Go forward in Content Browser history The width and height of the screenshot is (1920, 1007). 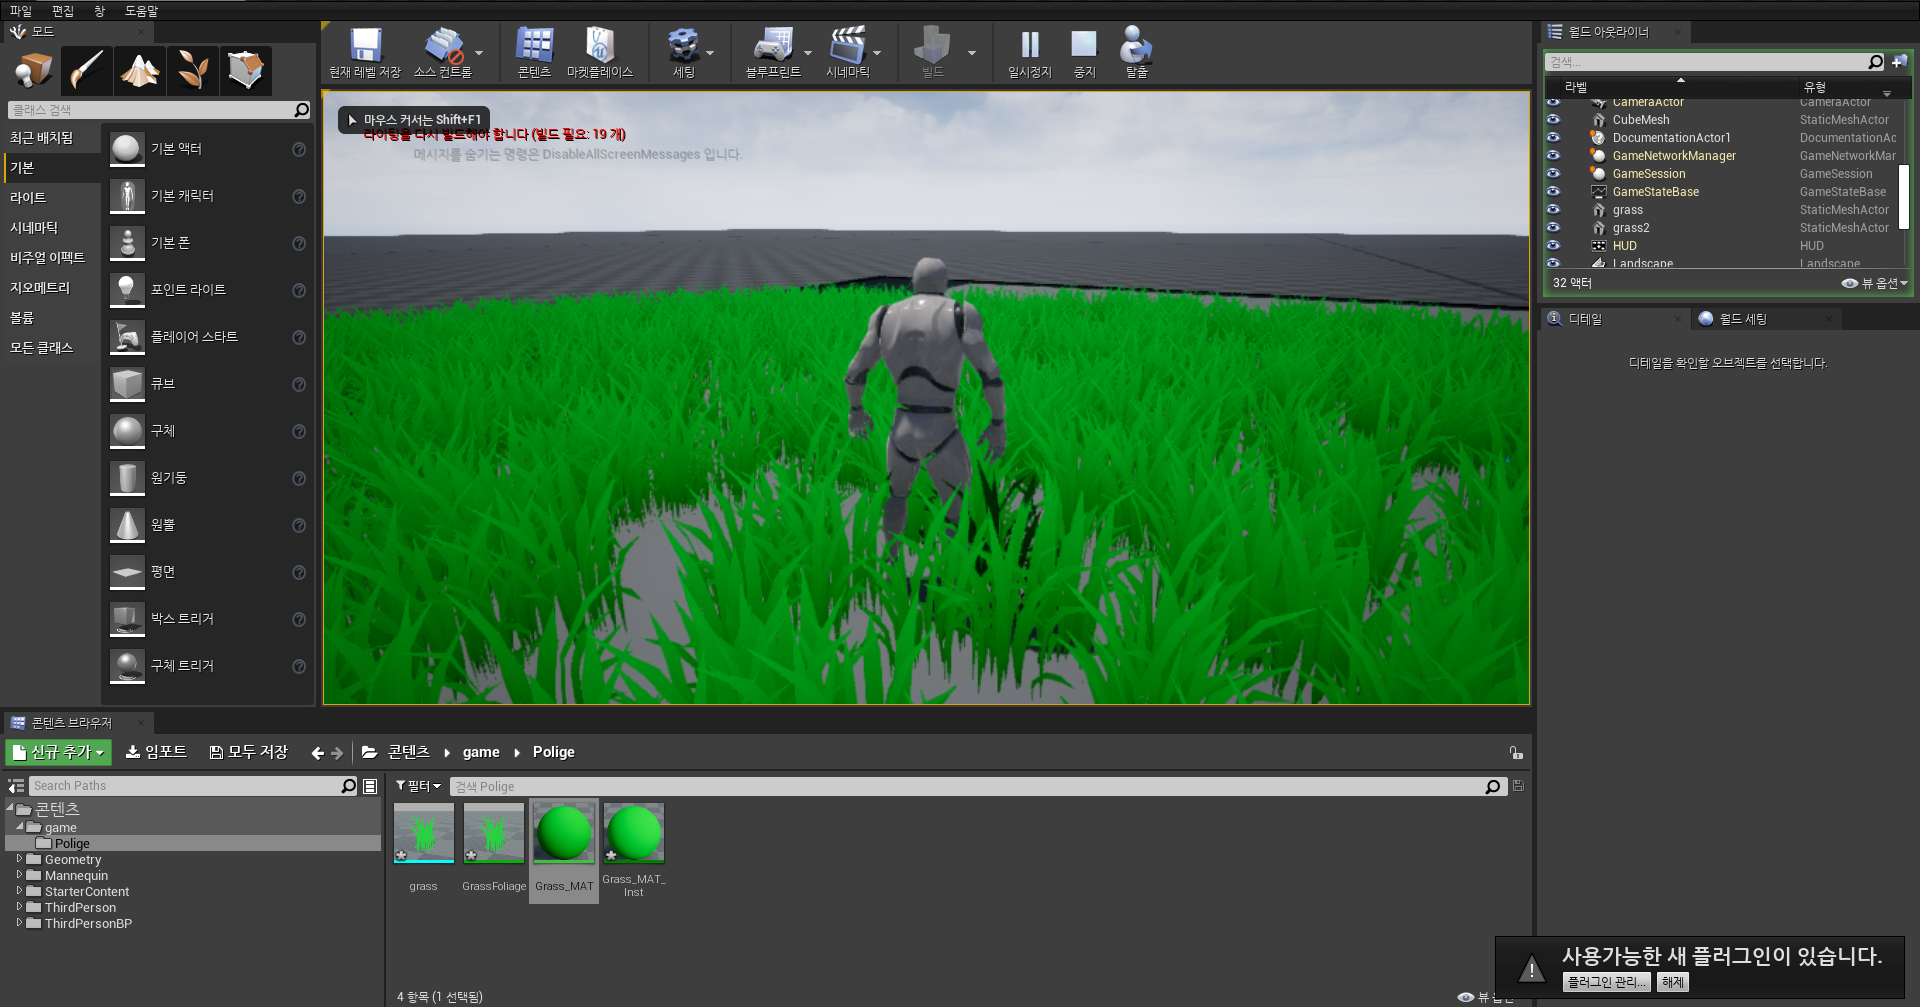pyautogui.click(x=337, y=753)
